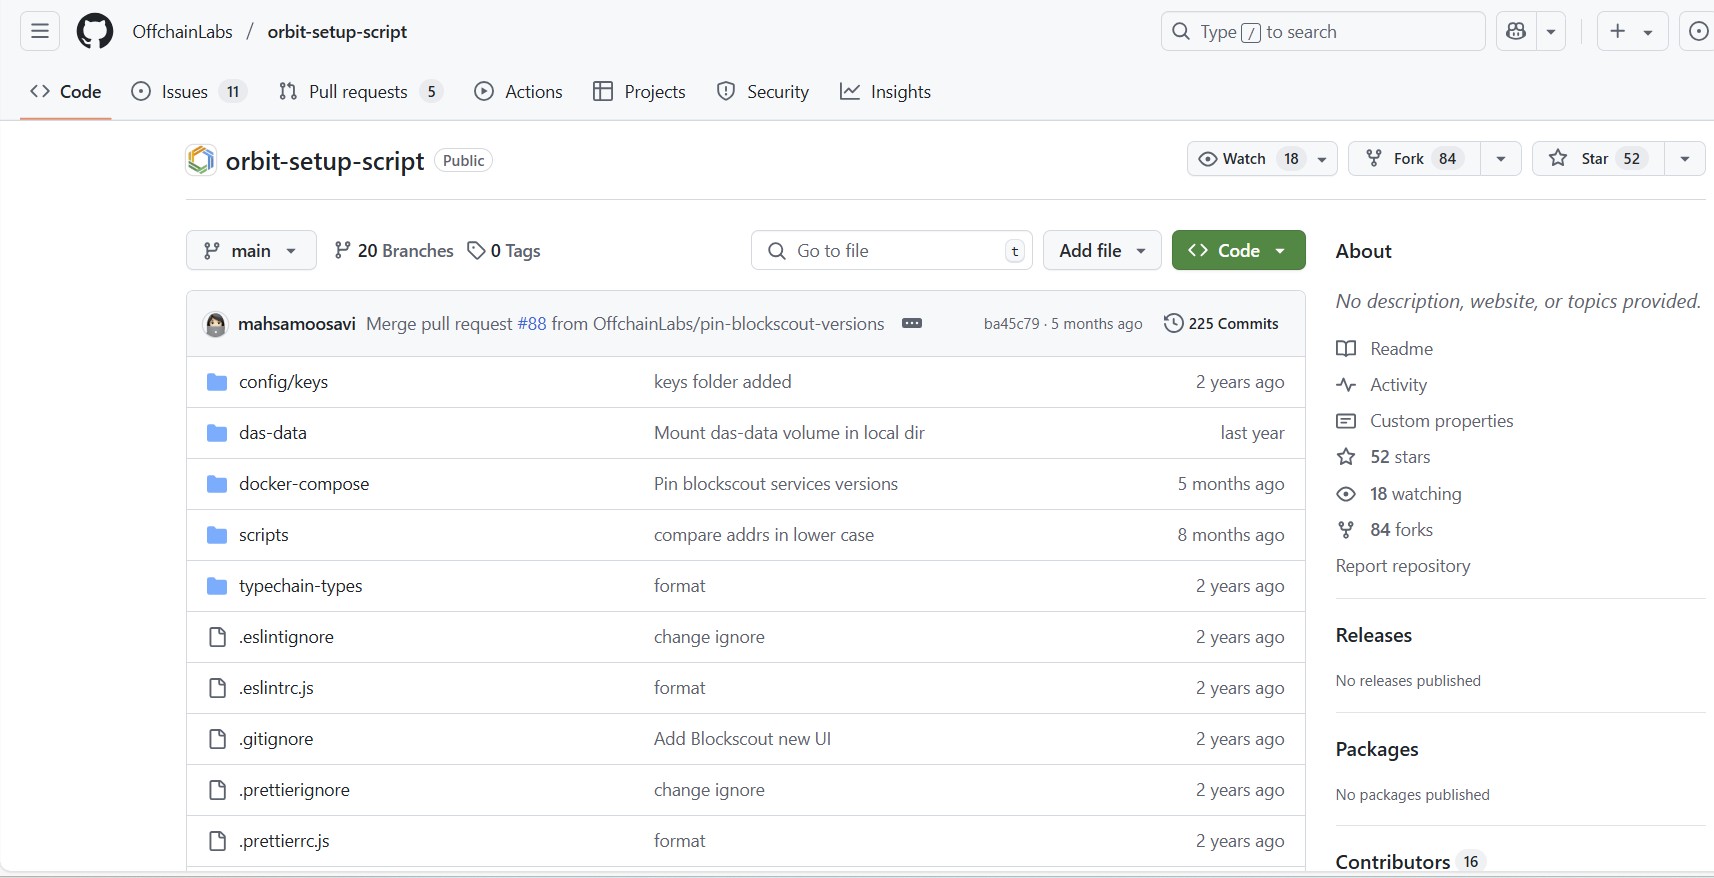Open the green Code clone dropdown
Screen dimensions: 1714x878
point(1238,250)
